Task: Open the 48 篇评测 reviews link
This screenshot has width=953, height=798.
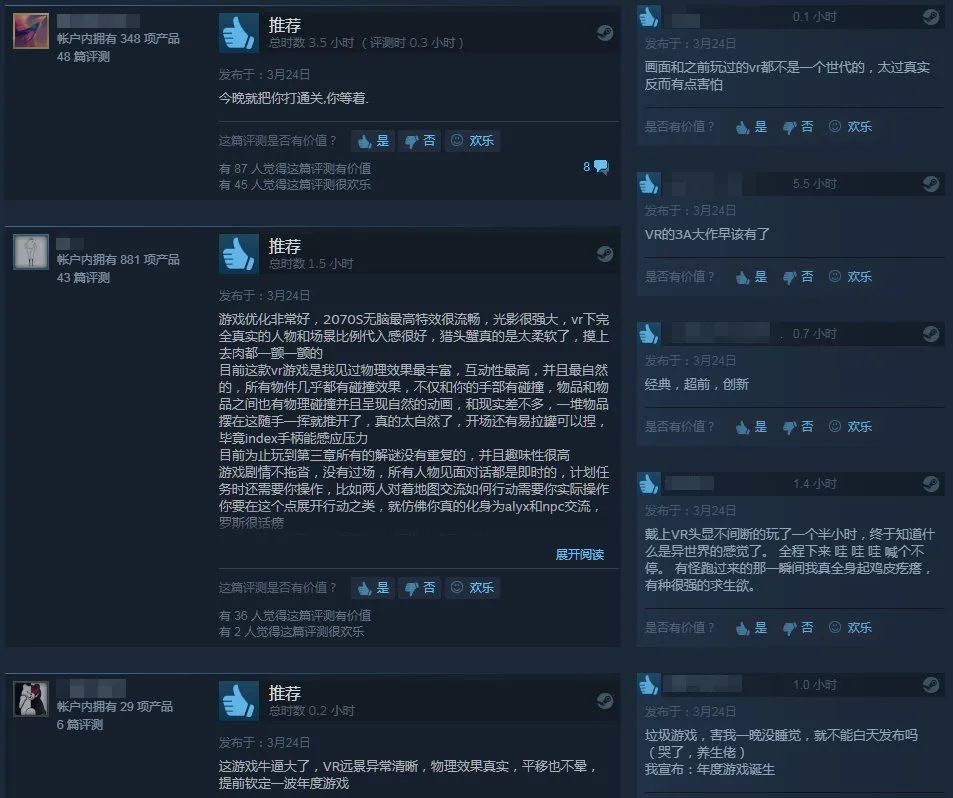Action: tap(83, 57)
